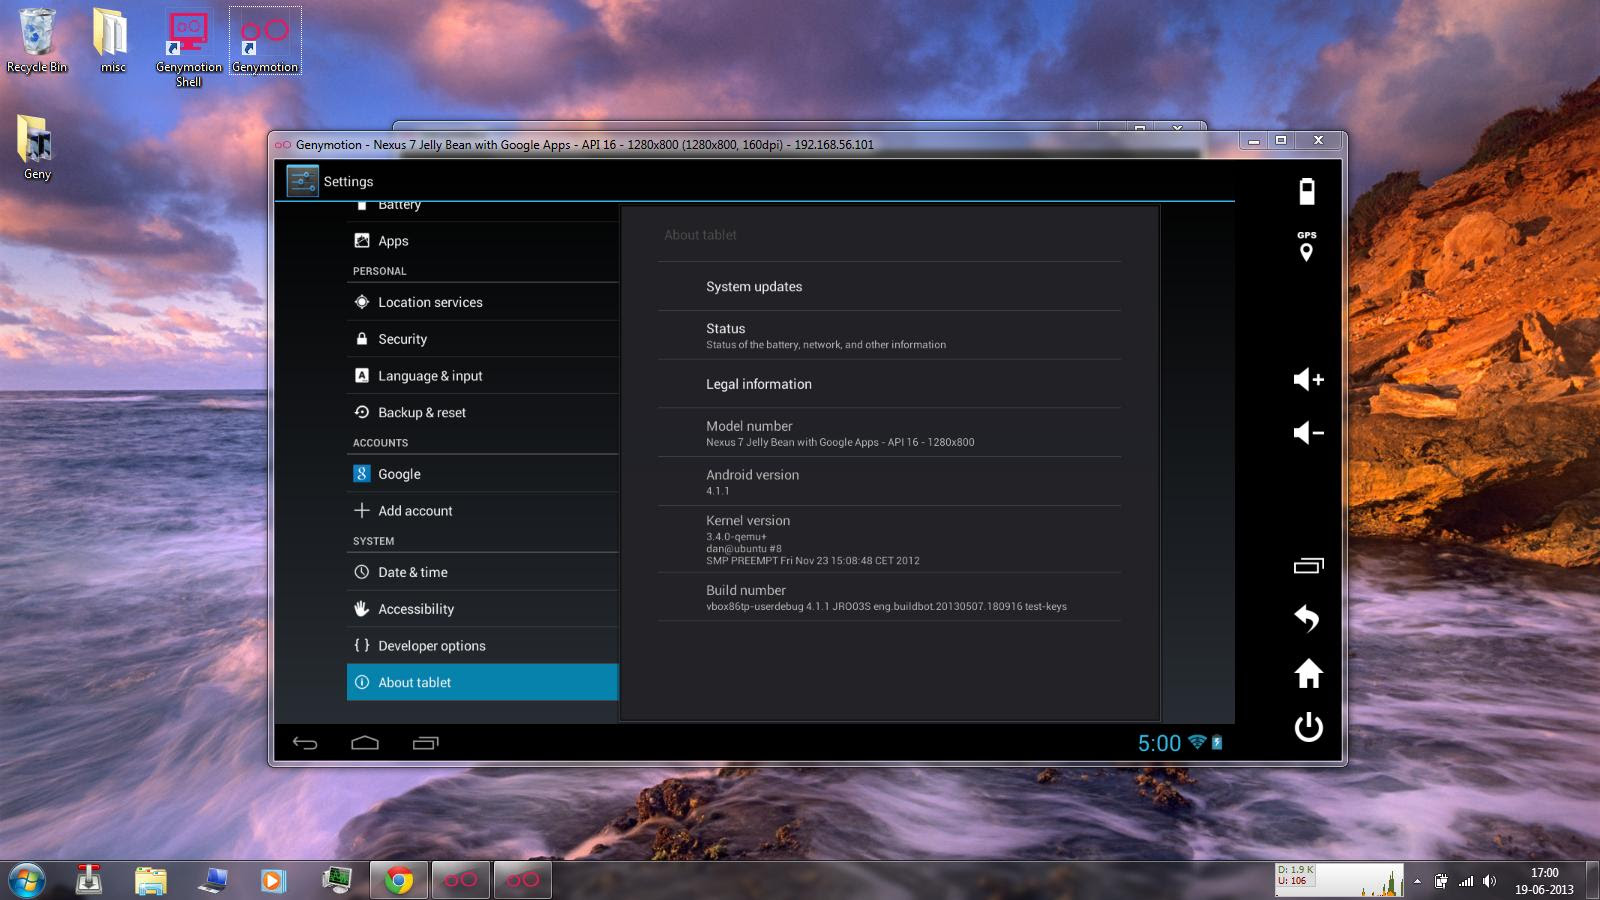Open Accessibility settings
1600x900 pixels.
[x=482, y=609]
